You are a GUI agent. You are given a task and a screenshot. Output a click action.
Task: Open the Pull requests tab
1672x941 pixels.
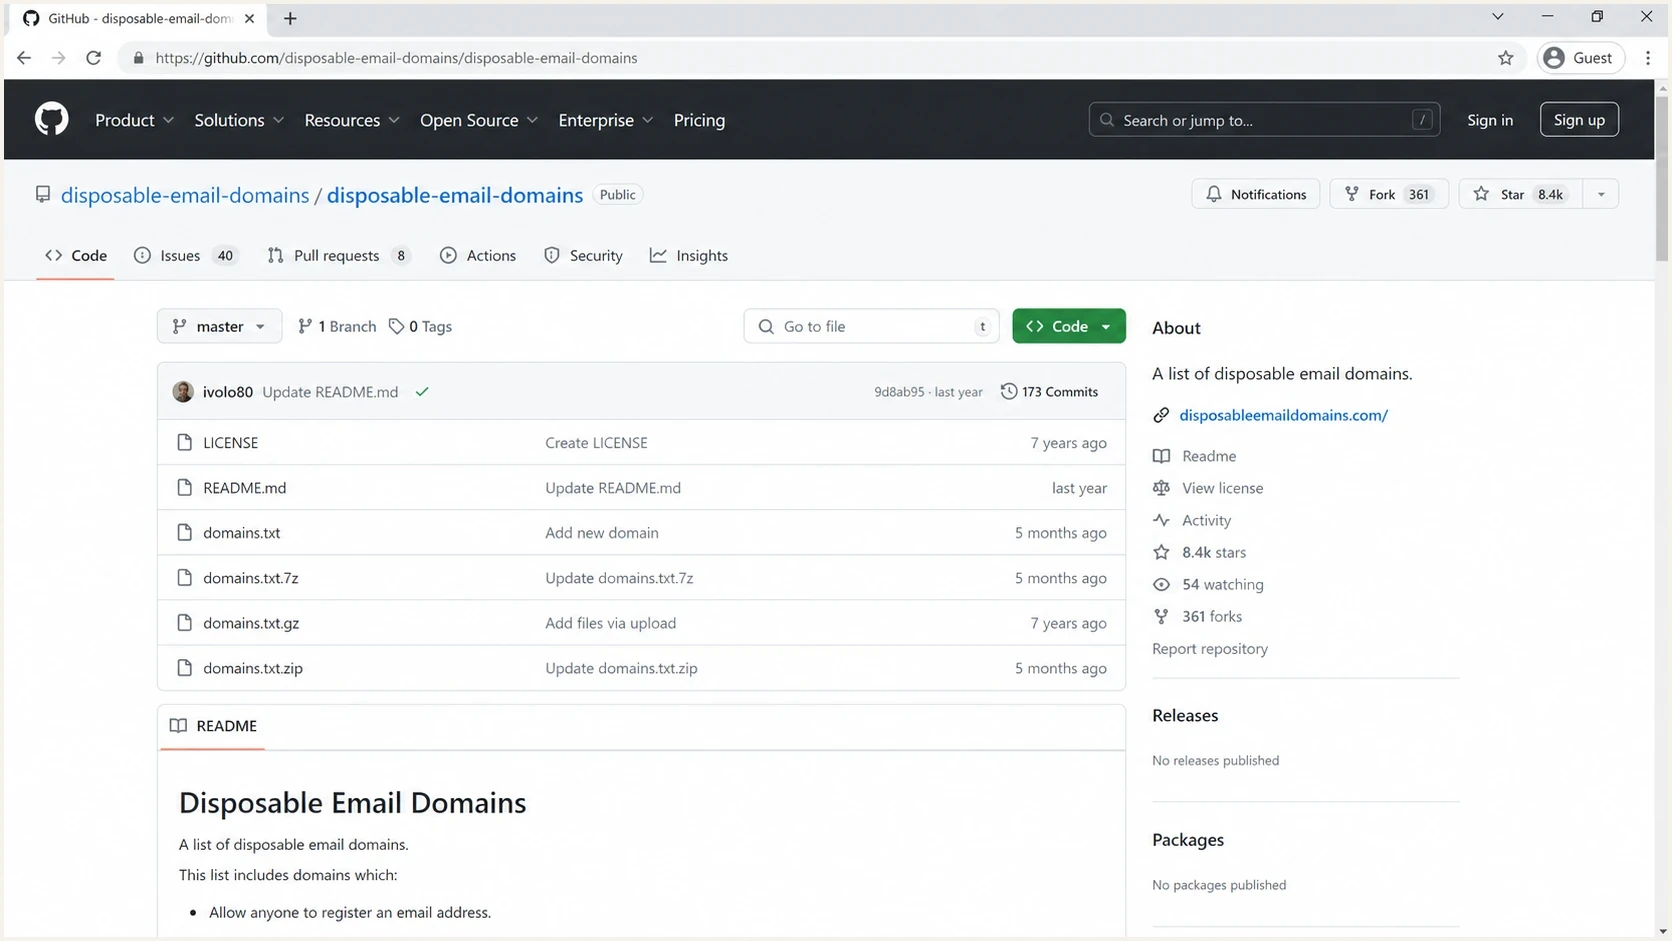[339, 255]
